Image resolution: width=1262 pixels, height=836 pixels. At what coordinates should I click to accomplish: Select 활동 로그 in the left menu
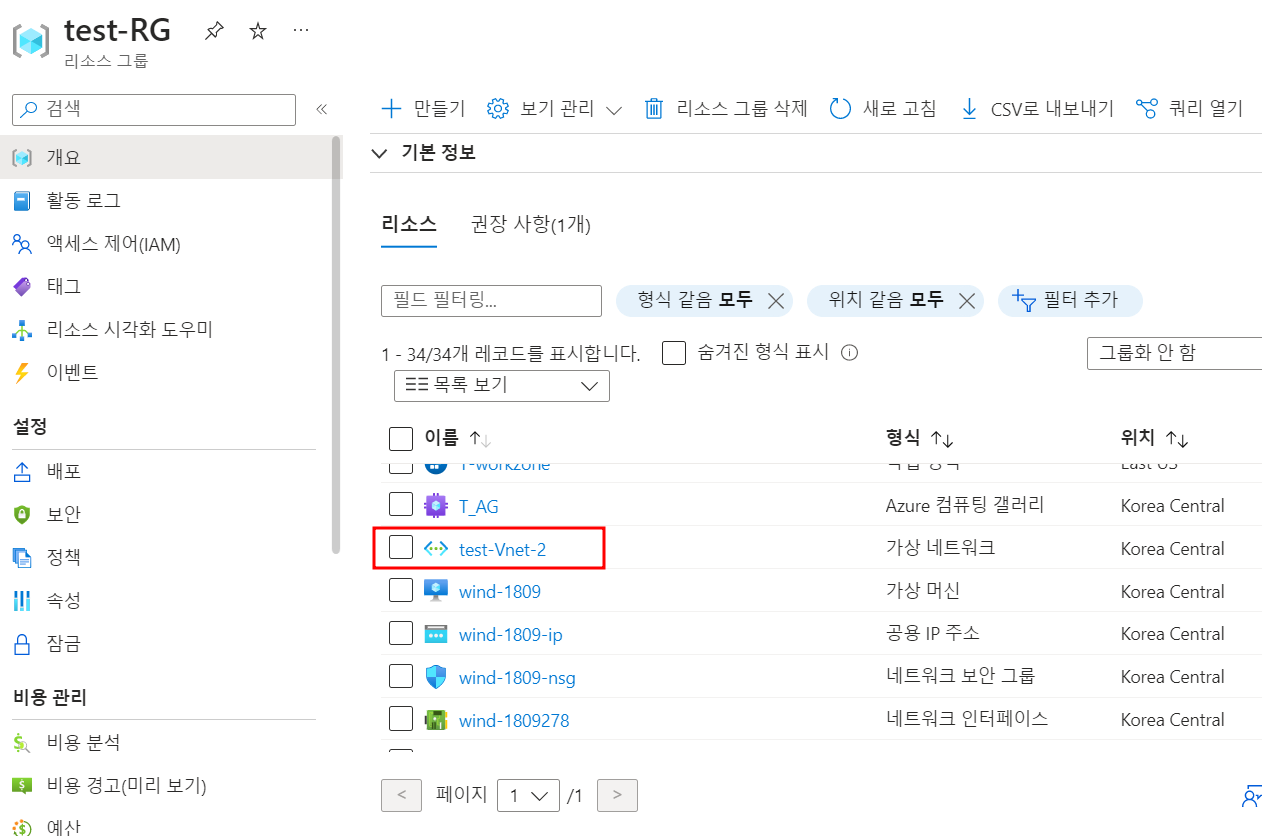pos(84,201)
